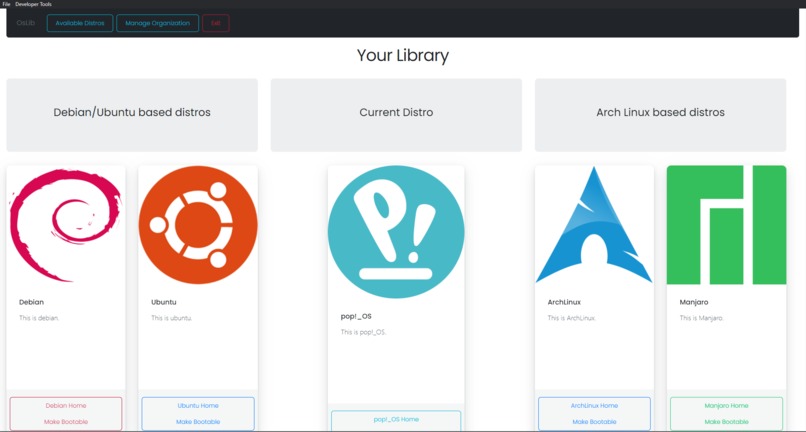Viewport: 806px width, 432px height.
Task: Click Make Bootable under Debian
Action: (66, 422)
